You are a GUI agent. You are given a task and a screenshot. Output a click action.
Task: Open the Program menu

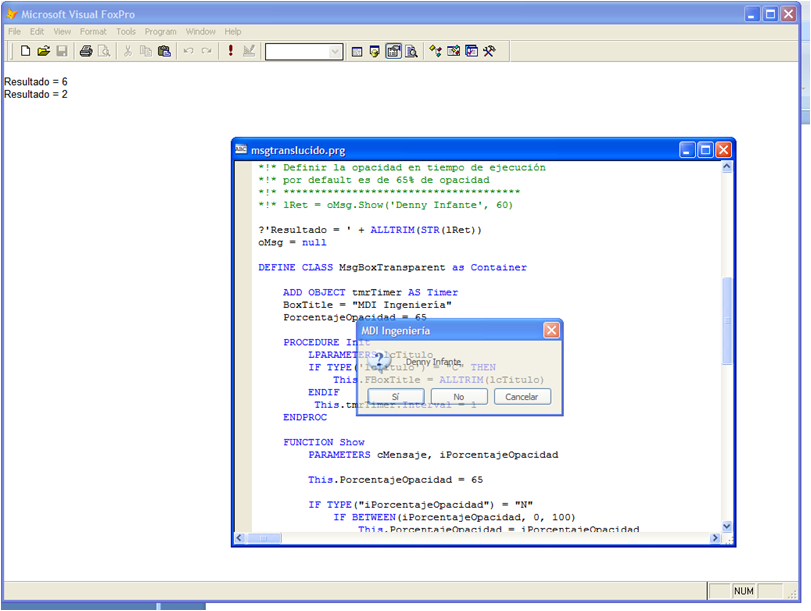coord(160,31)
